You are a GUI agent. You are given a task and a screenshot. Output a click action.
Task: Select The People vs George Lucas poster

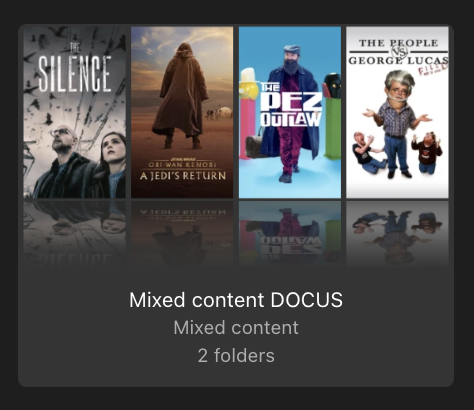[397, 112]
